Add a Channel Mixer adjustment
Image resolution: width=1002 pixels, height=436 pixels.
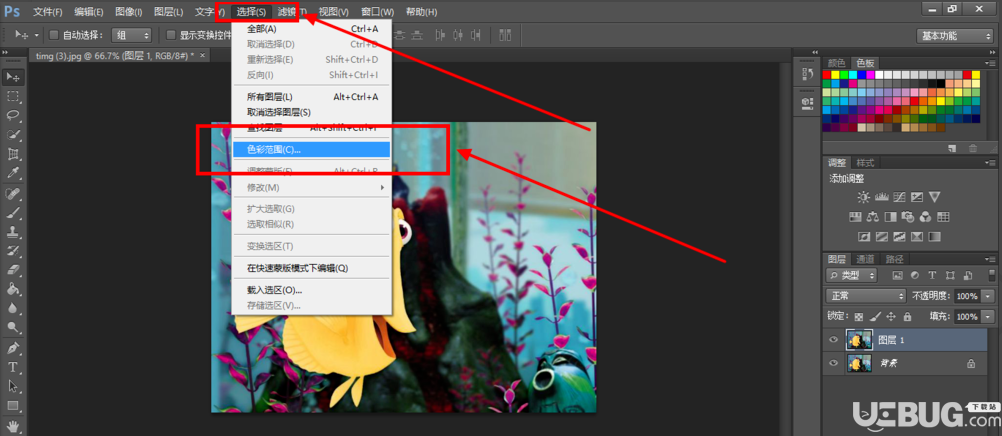[x=925, y=217]
